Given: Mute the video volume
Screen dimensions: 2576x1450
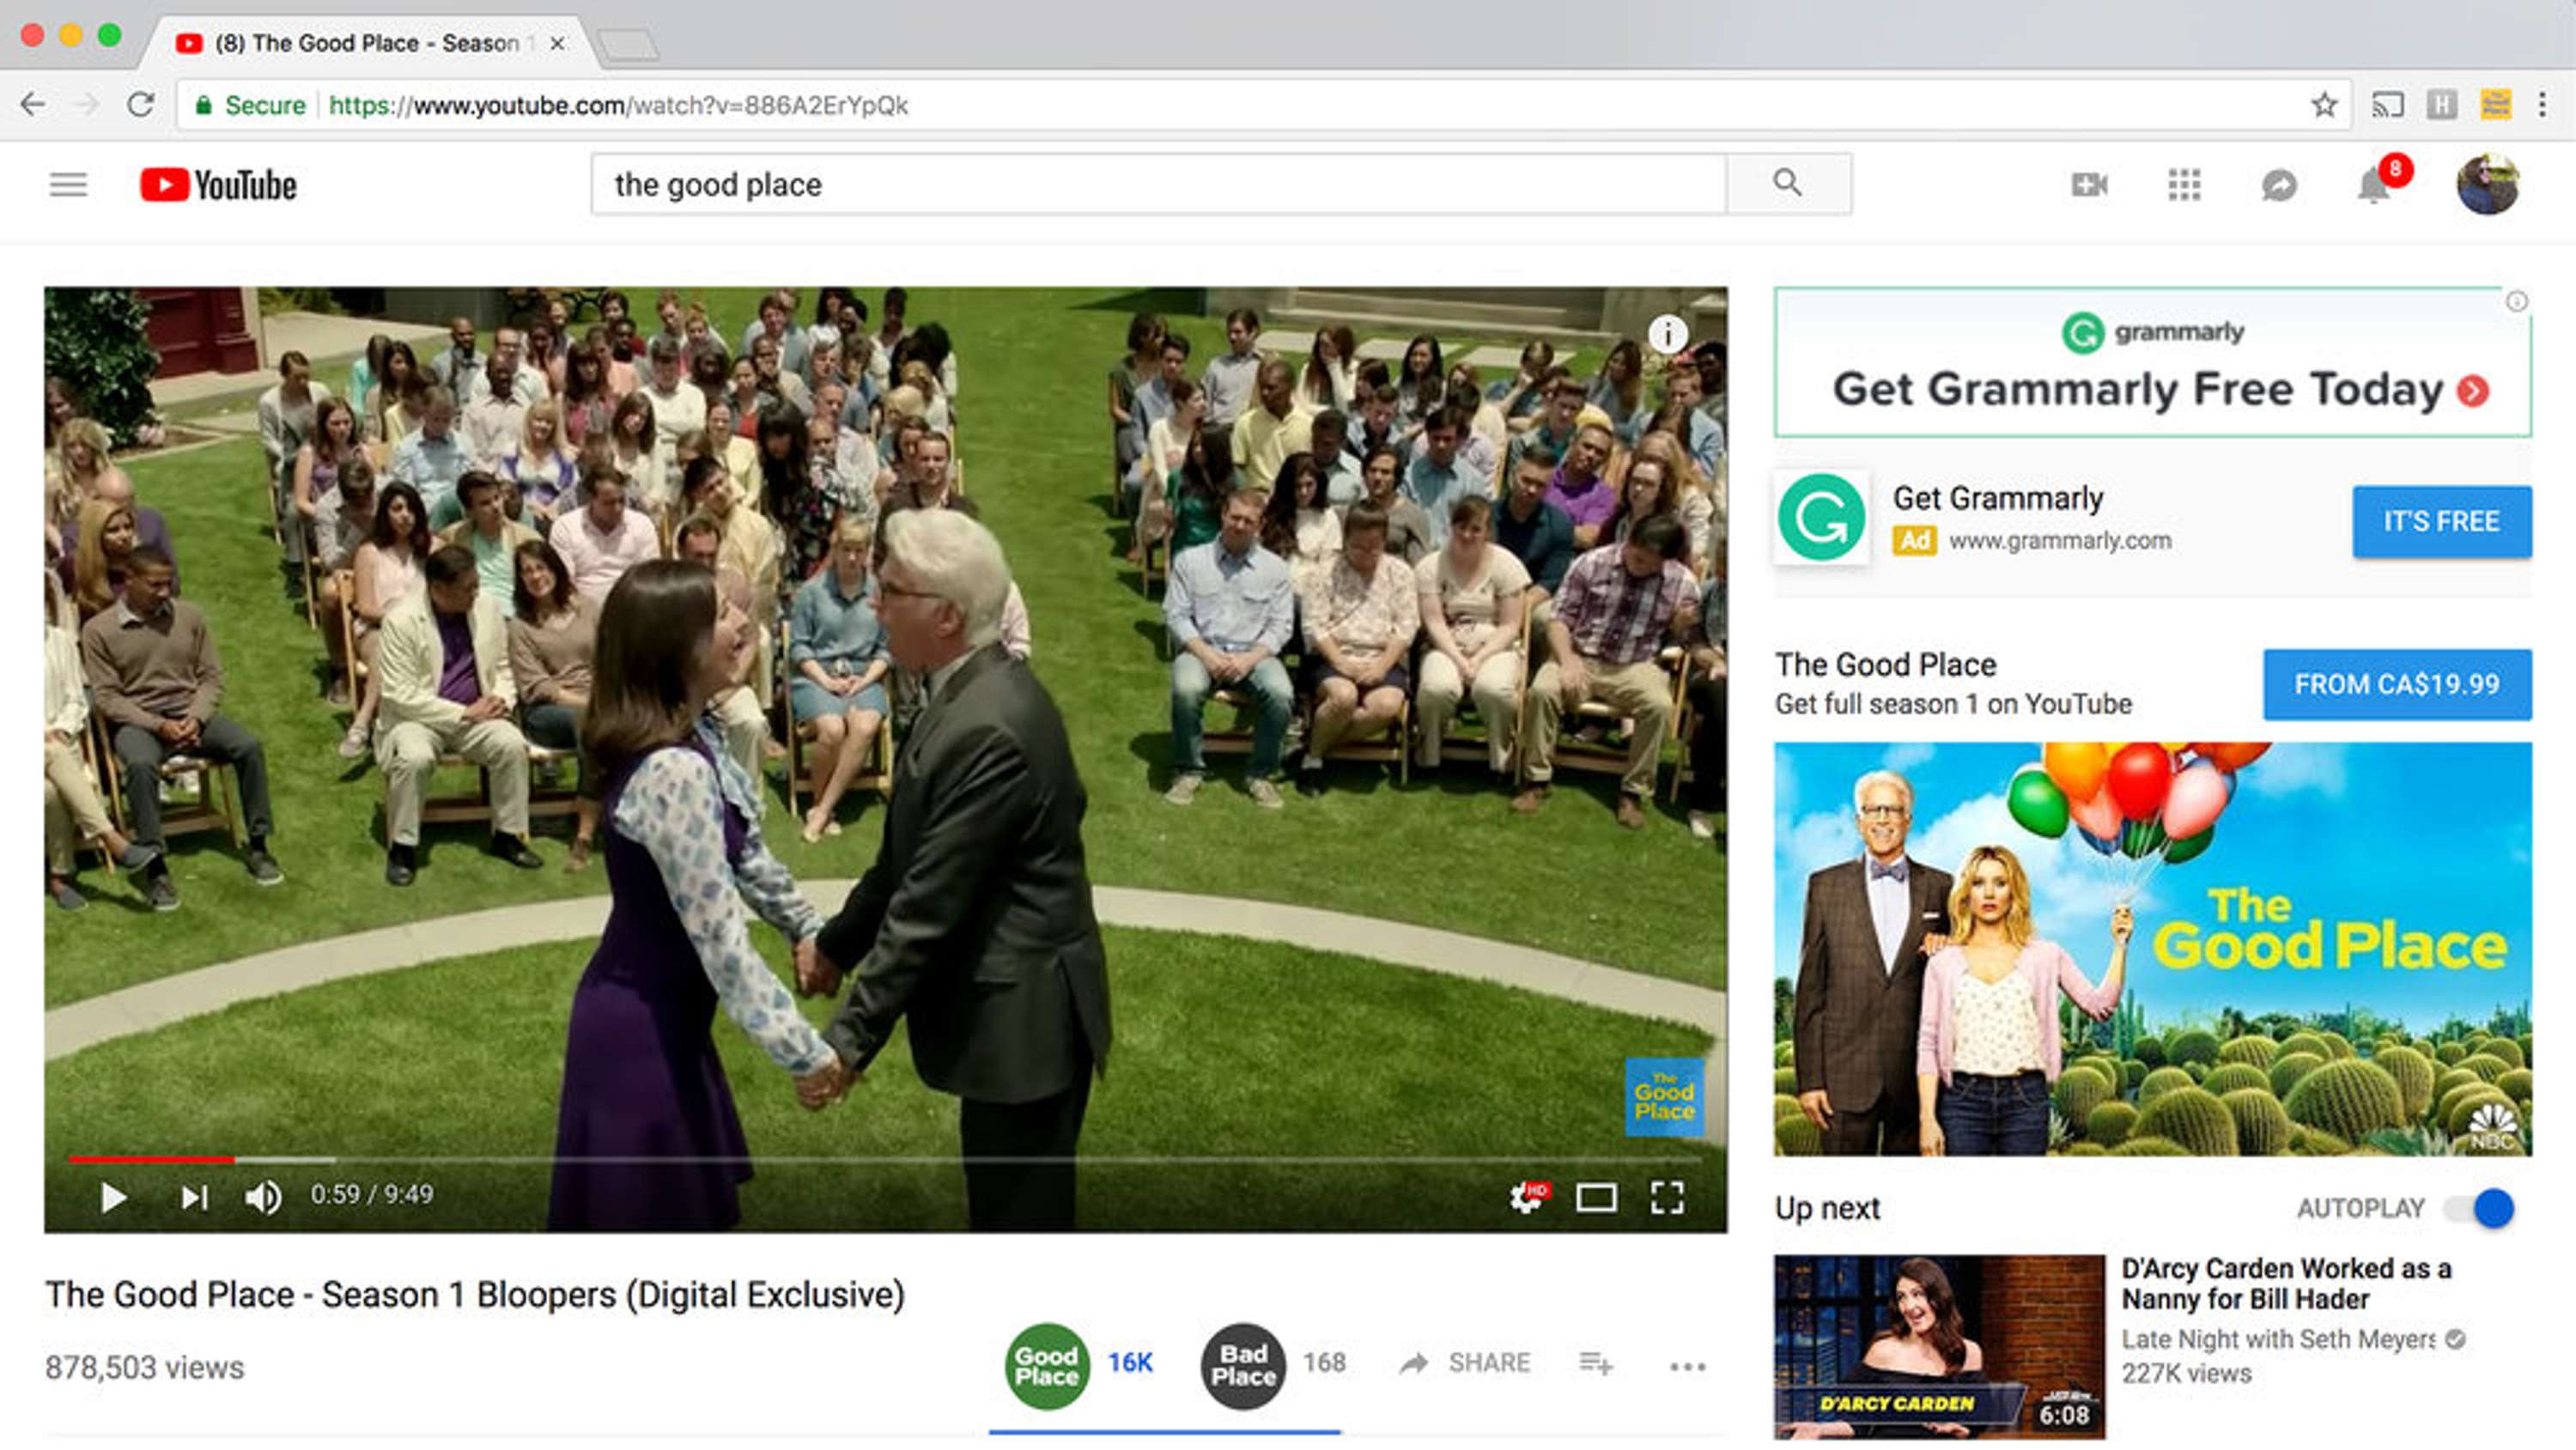Looking at the screenshot, I should coord(263,1196).
